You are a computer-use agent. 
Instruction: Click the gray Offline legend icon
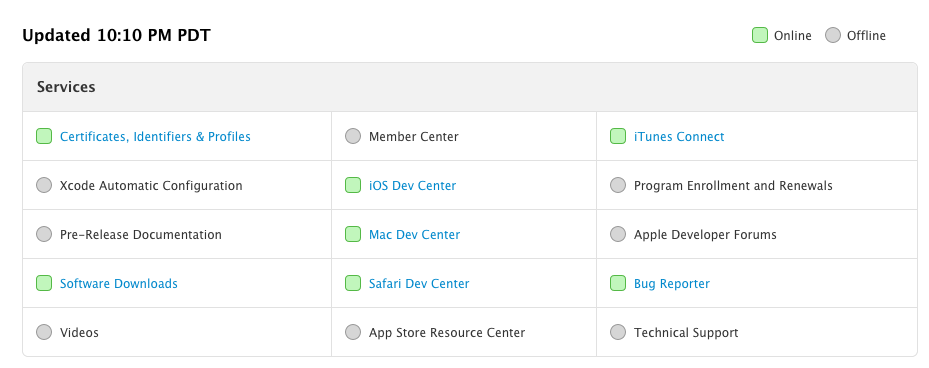pyautogui.click(x=833, y=36)
